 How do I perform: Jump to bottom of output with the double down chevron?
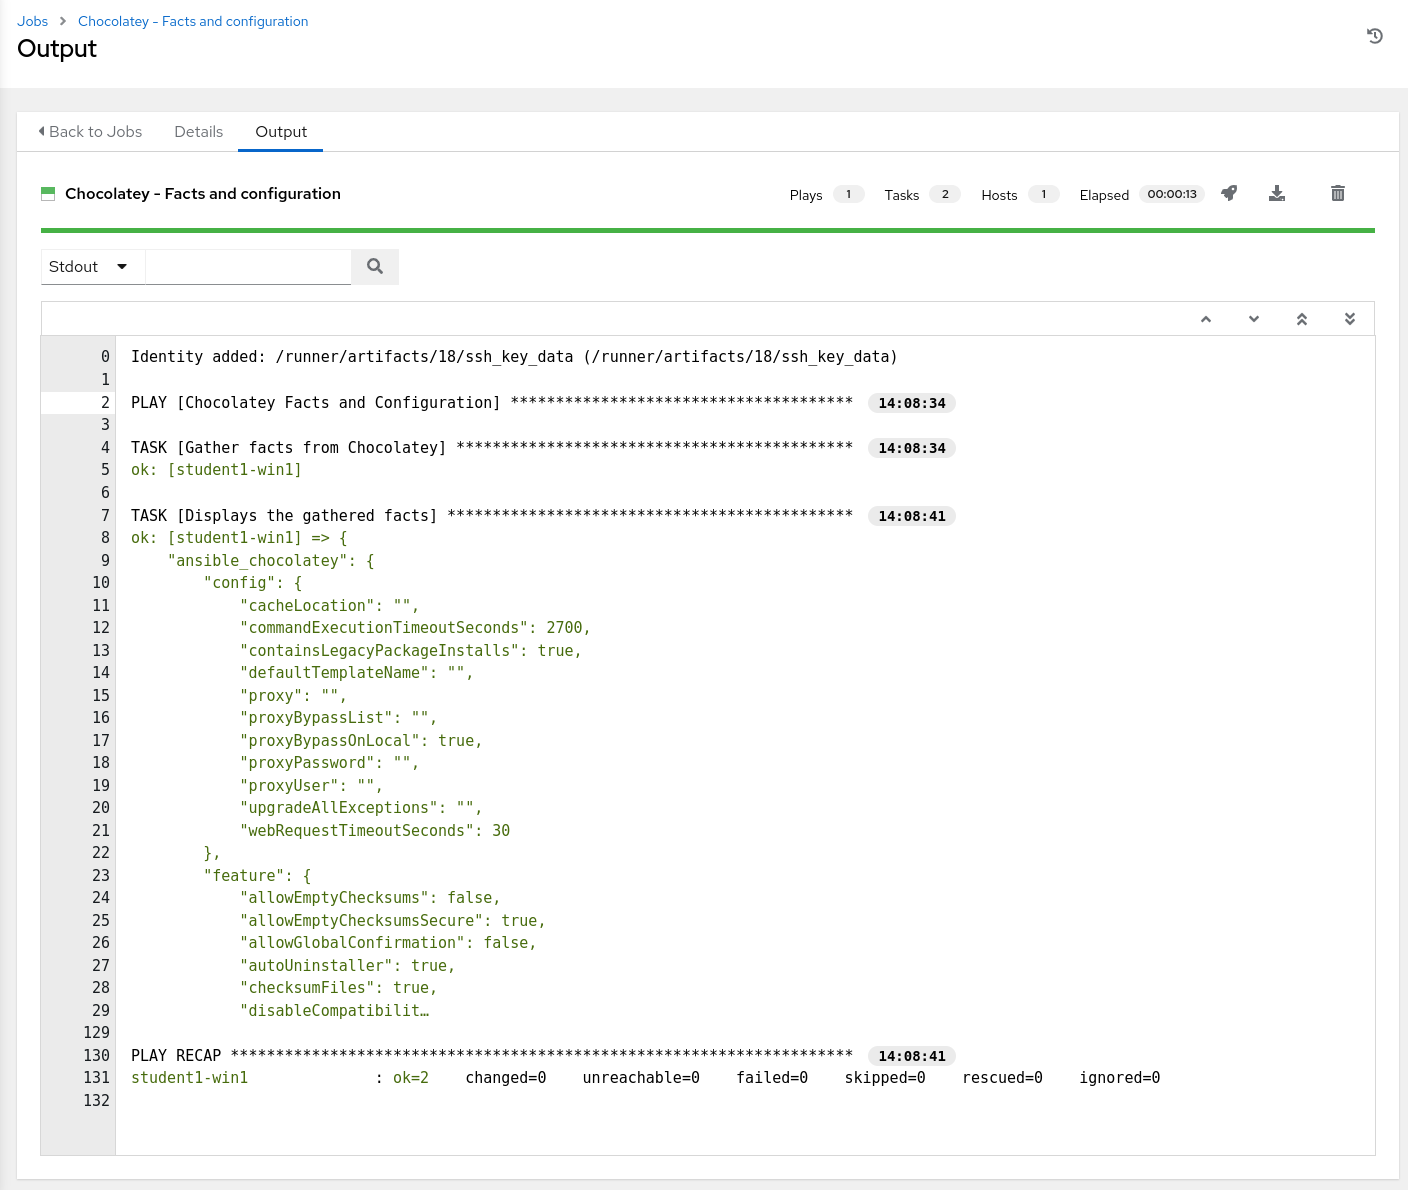(x=1350, y=319)
